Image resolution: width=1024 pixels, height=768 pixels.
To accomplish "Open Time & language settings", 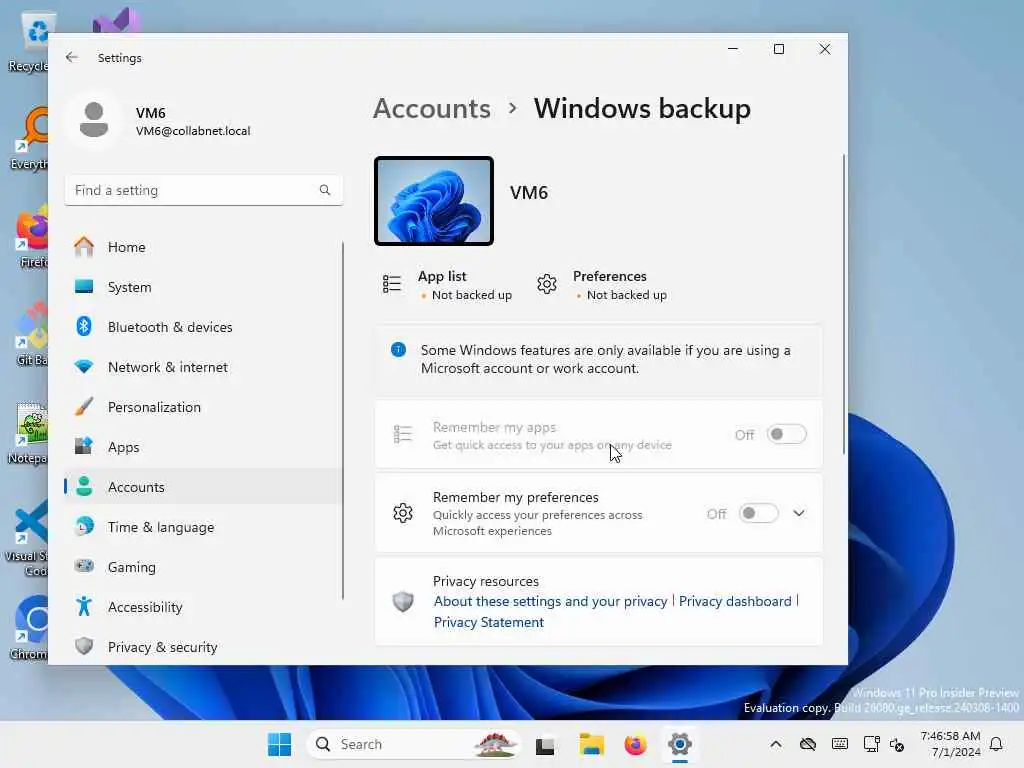I will click(x=204, y=526).
